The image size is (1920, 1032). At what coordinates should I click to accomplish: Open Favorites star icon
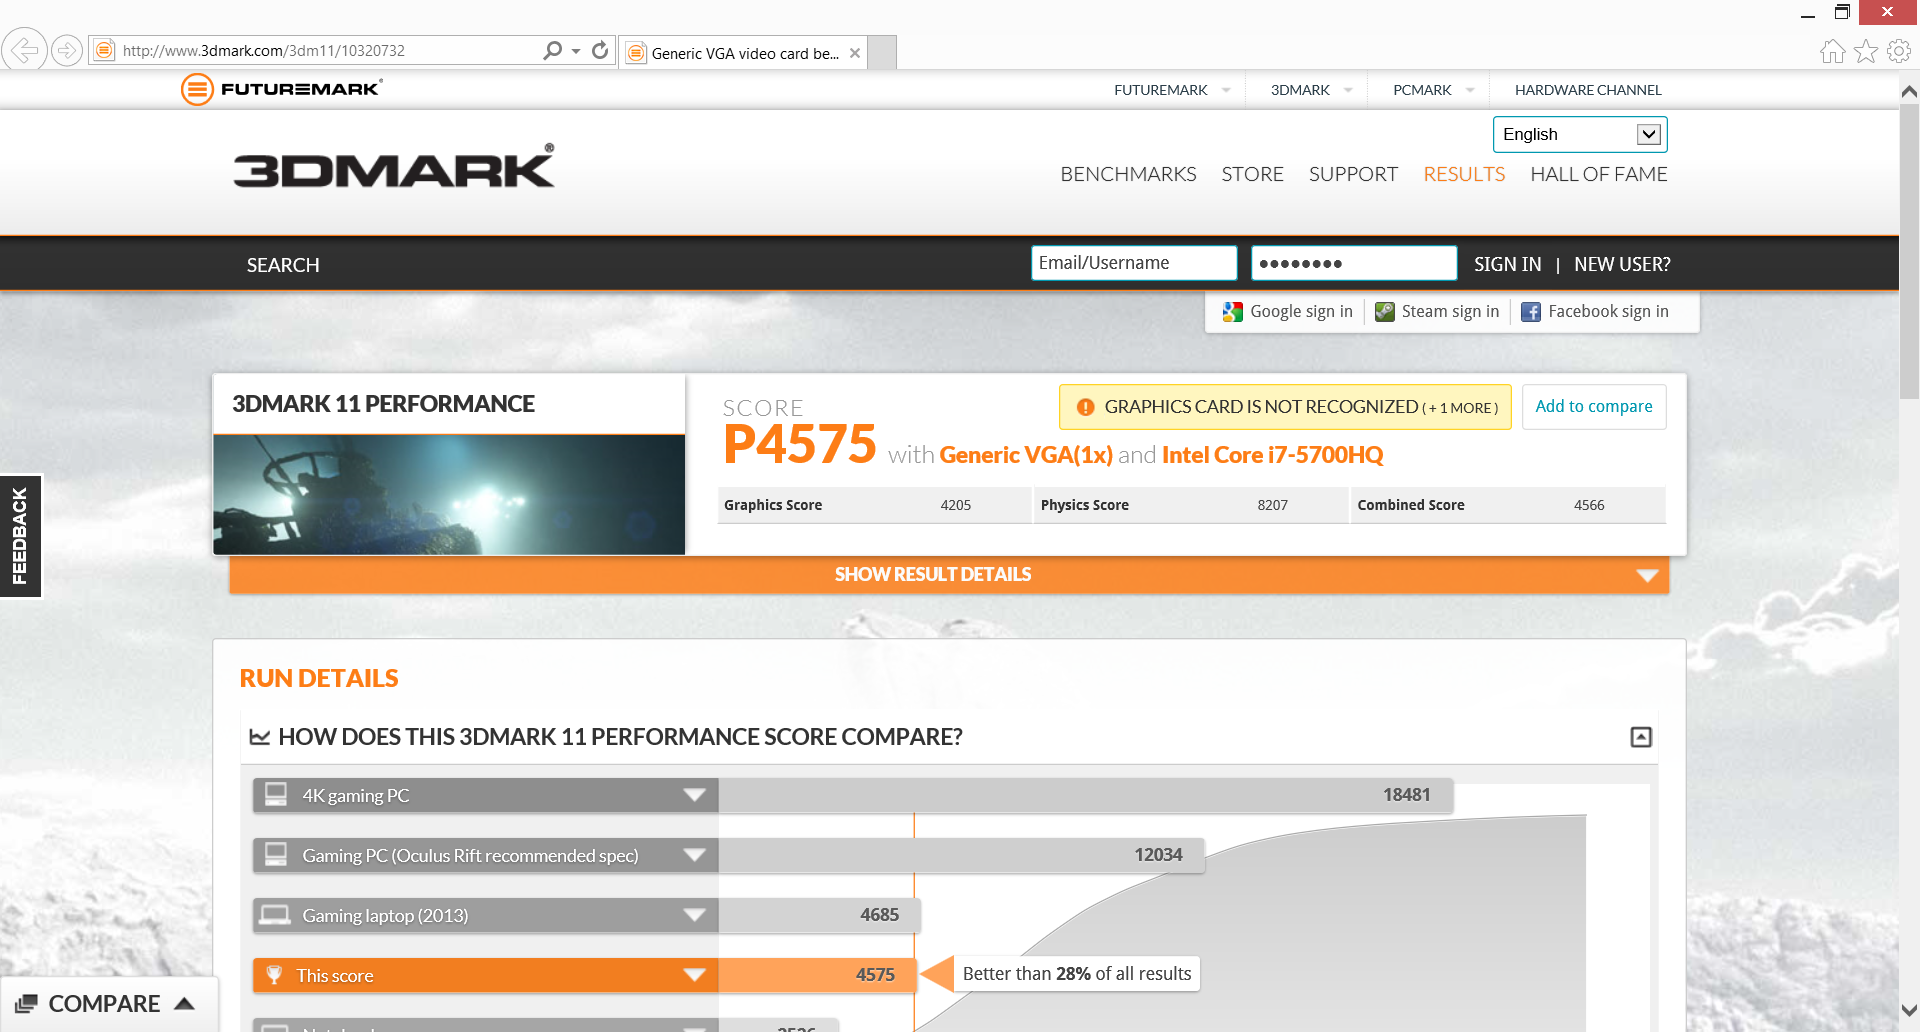1866,51
